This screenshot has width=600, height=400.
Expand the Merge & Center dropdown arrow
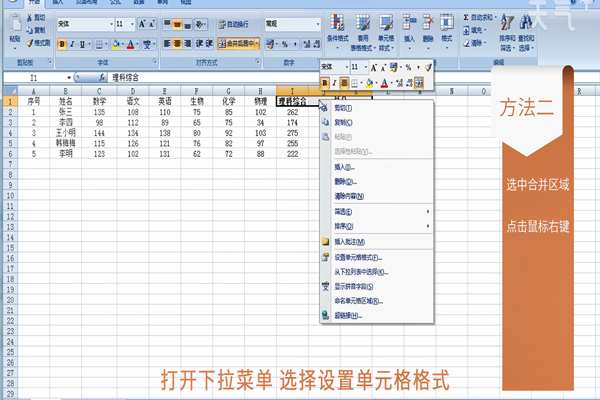coord(257,44)
